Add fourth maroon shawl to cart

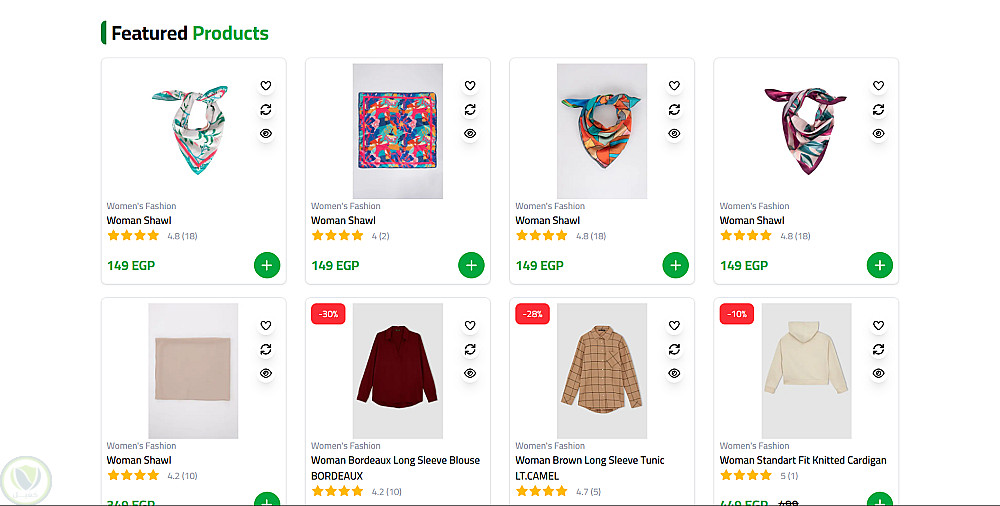(x=879, y=265)
